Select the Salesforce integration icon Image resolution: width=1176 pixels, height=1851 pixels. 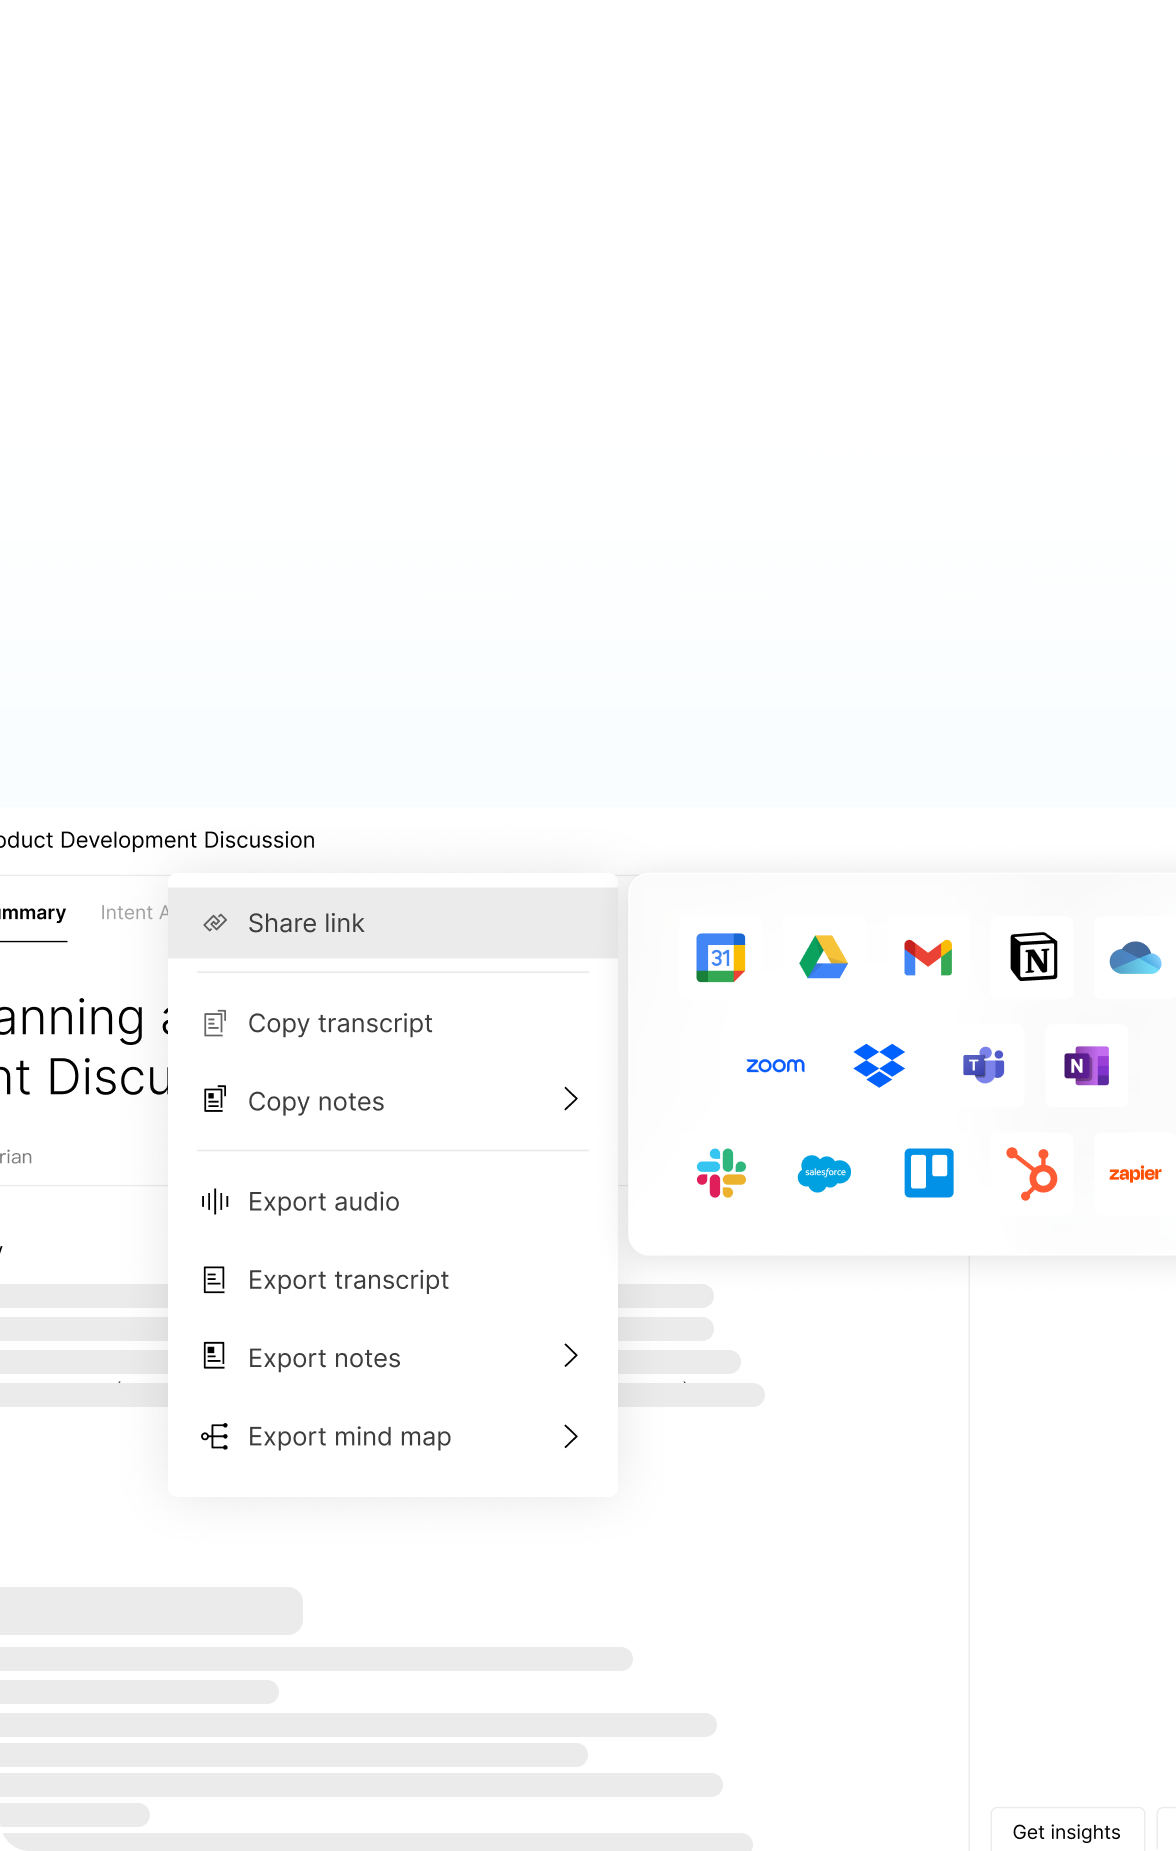[x=824, y=1173]
